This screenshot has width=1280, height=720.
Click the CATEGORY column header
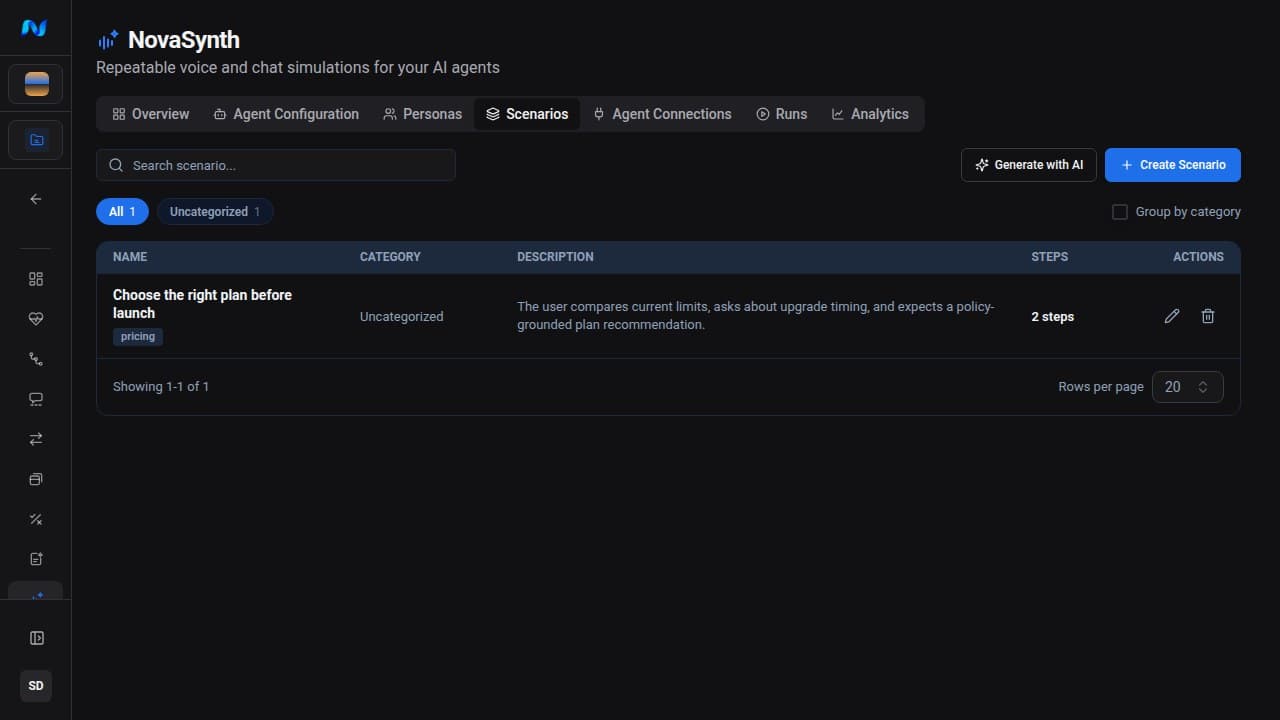tap(390, 257)
